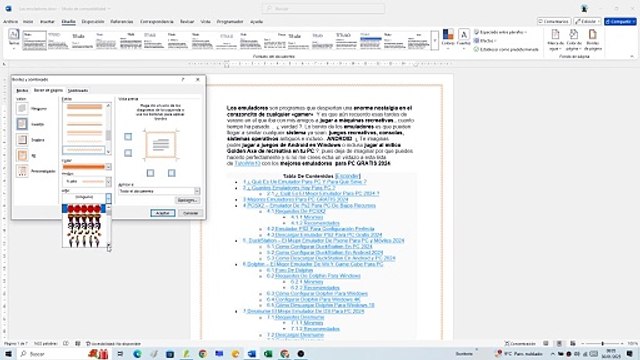Viewport: 640px width, 360px height.
Task: Switch to the web layout view button
Action: (573, 344)
